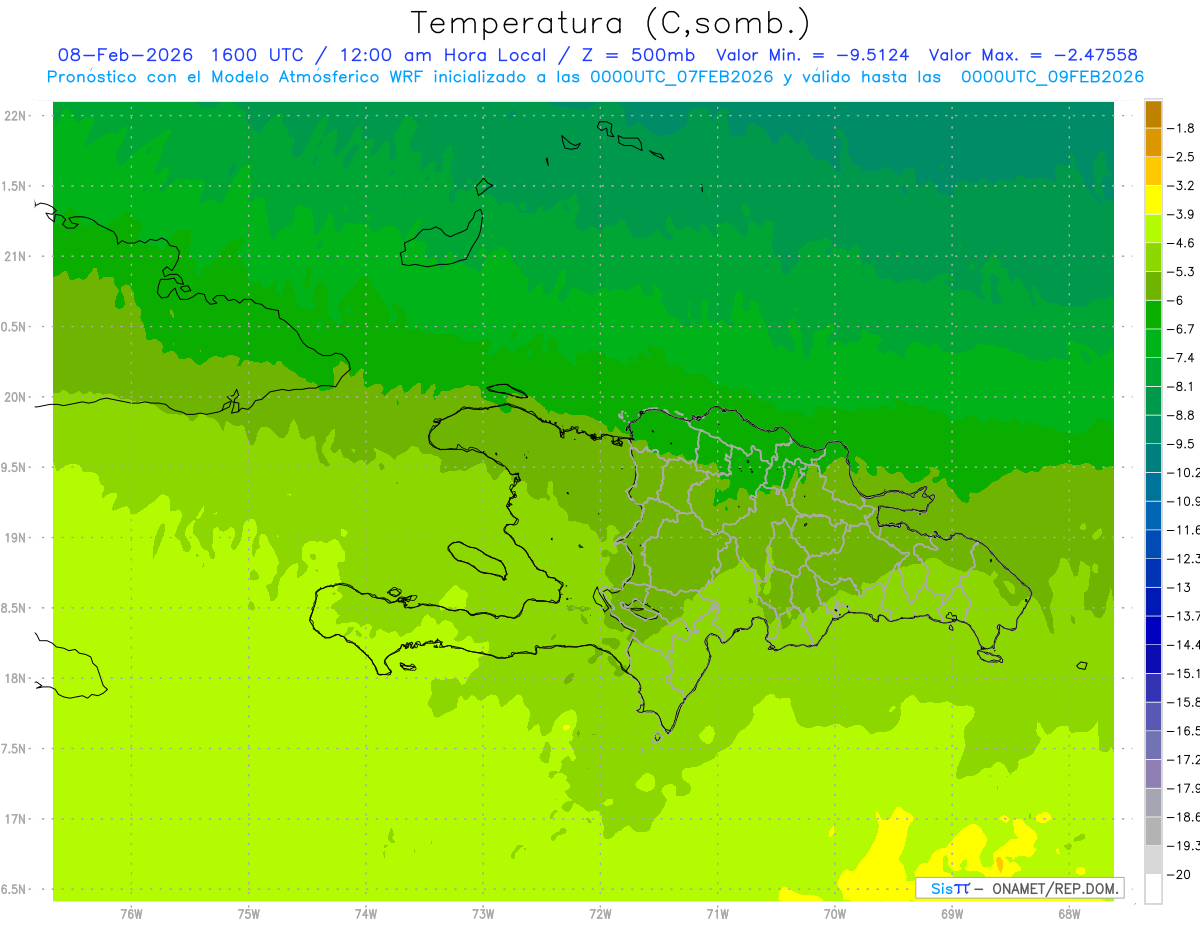This screenshot has height=927, width=1200.
Task: Select the 'Z = 500mb' level text
Action: [x=638, y=55]
